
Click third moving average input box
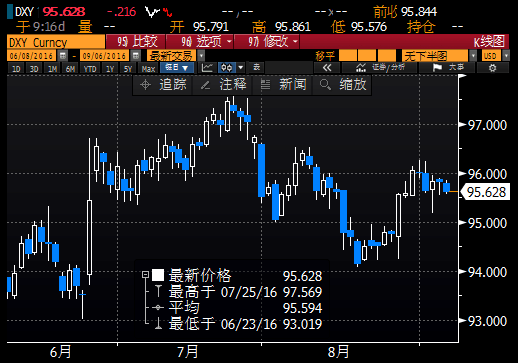387,56
